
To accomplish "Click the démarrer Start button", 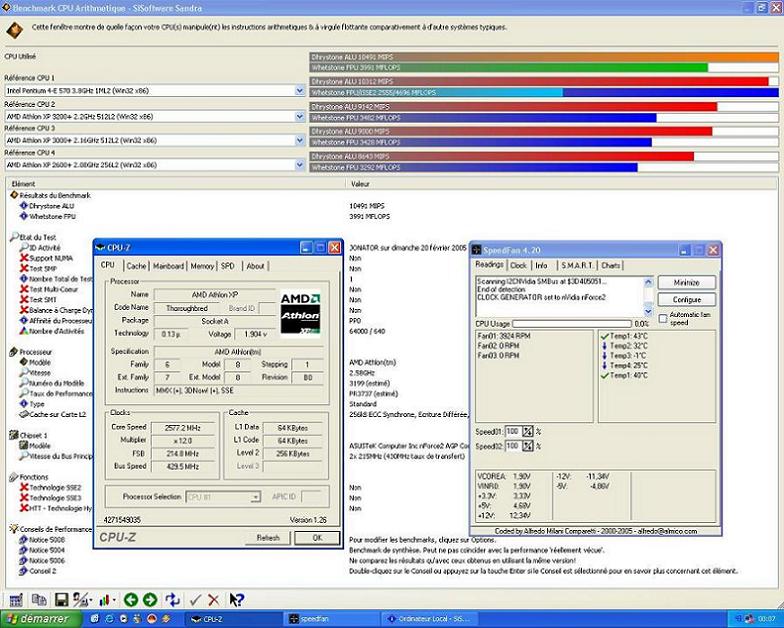I will 41,619.
